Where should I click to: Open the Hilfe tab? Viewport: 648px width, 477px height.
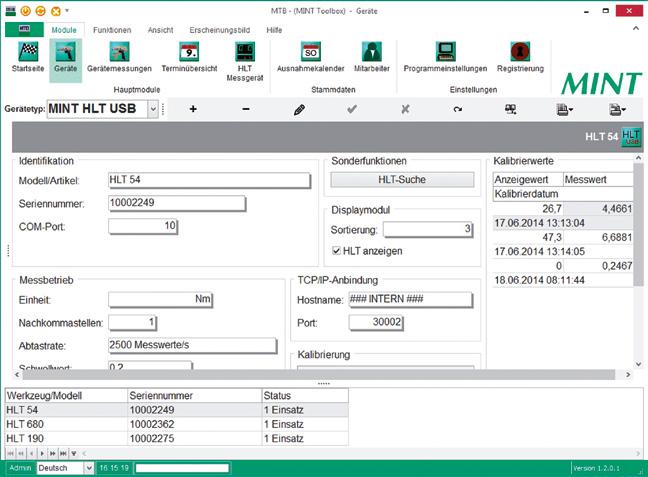(274, 30)
